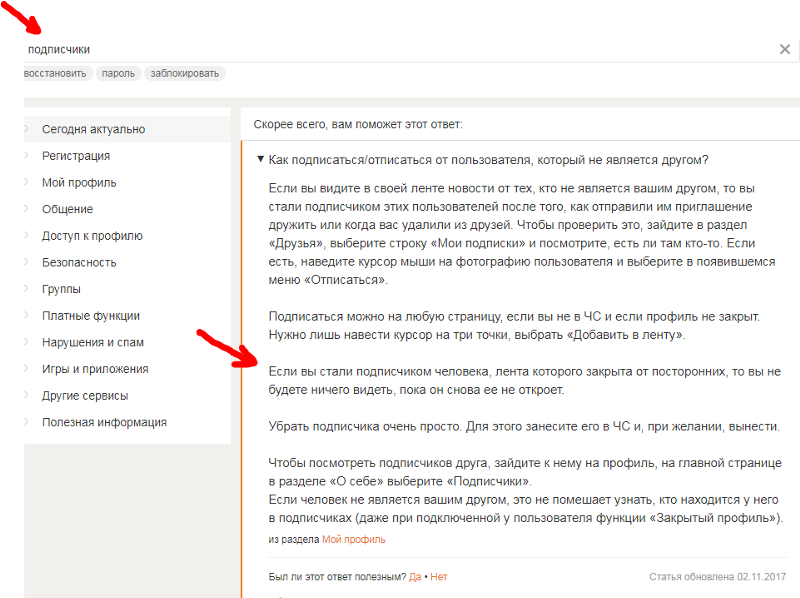Click heading «Скорее всего, вам поможет этот ответ:»
800x598 pixels.
coord(358,124)
